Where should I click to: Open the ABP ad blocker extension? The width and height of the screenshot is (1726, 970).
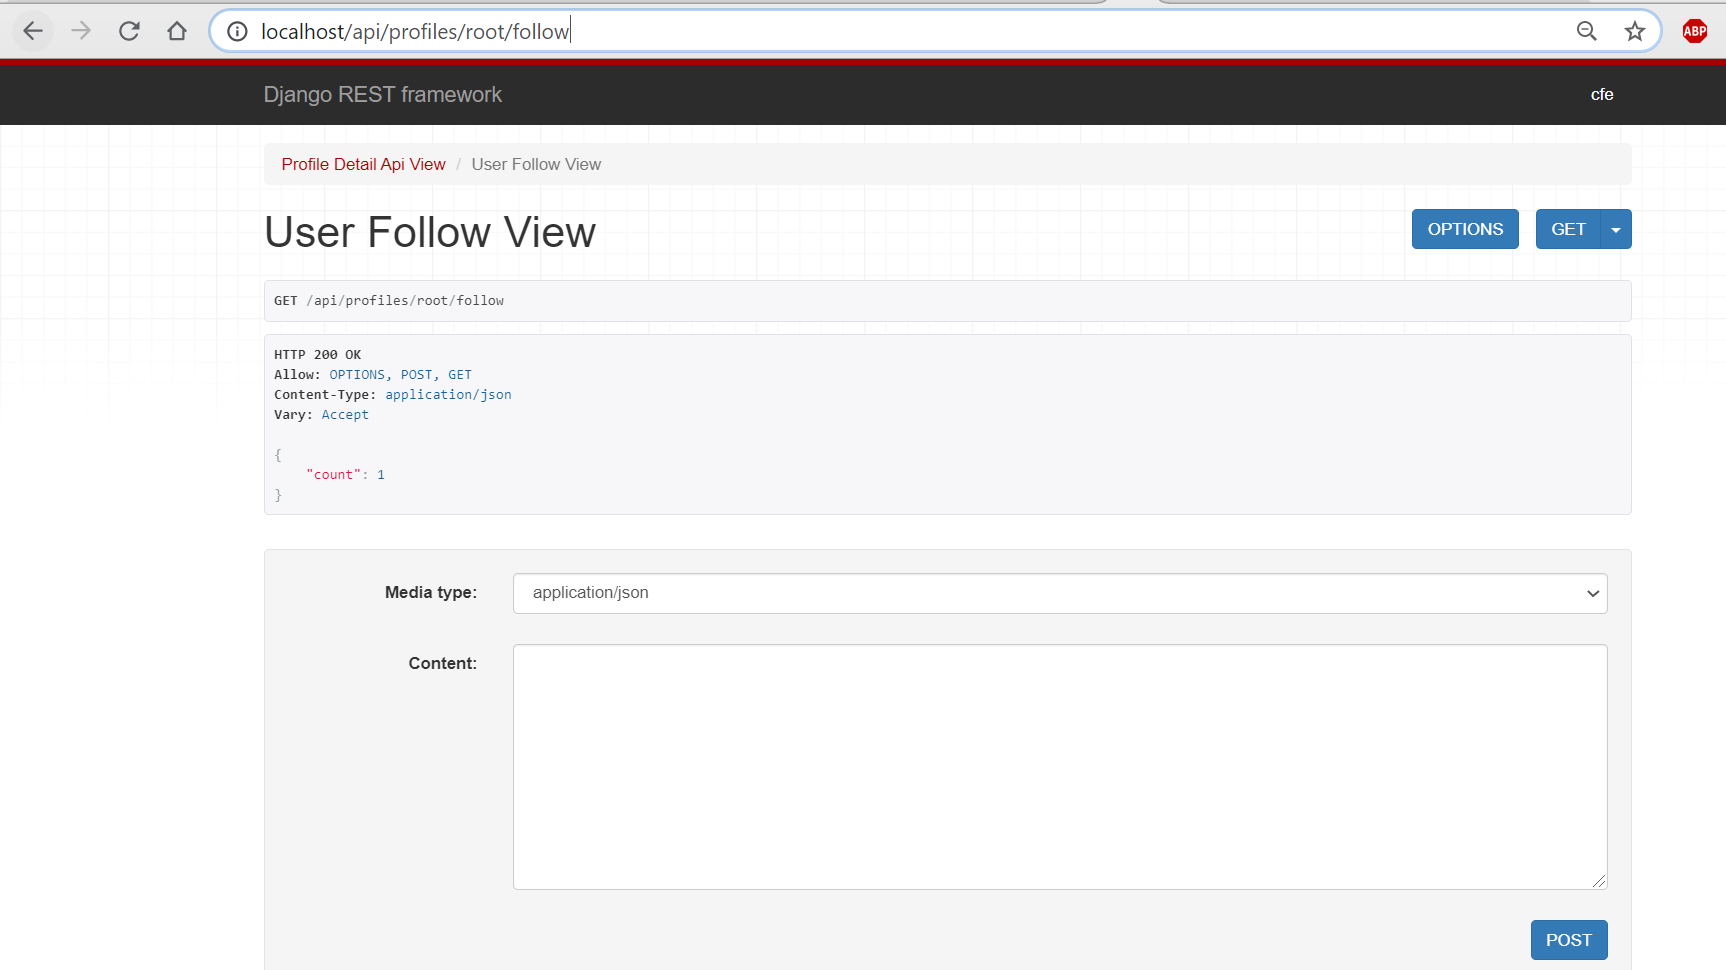point(1695,31)
